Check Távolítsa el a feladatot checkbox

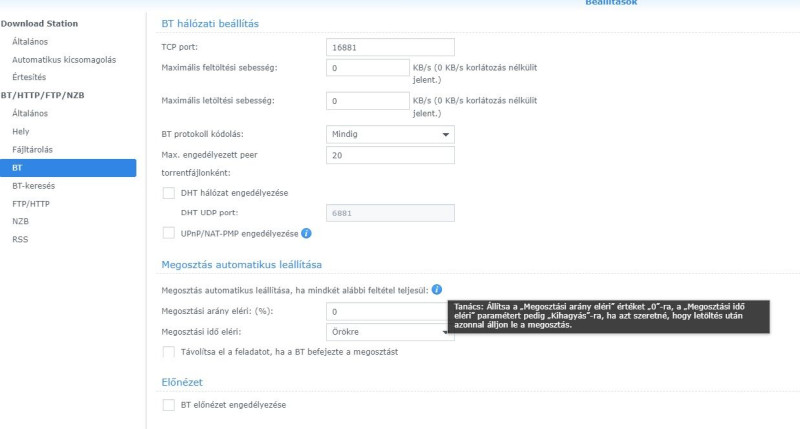point(168,352)
